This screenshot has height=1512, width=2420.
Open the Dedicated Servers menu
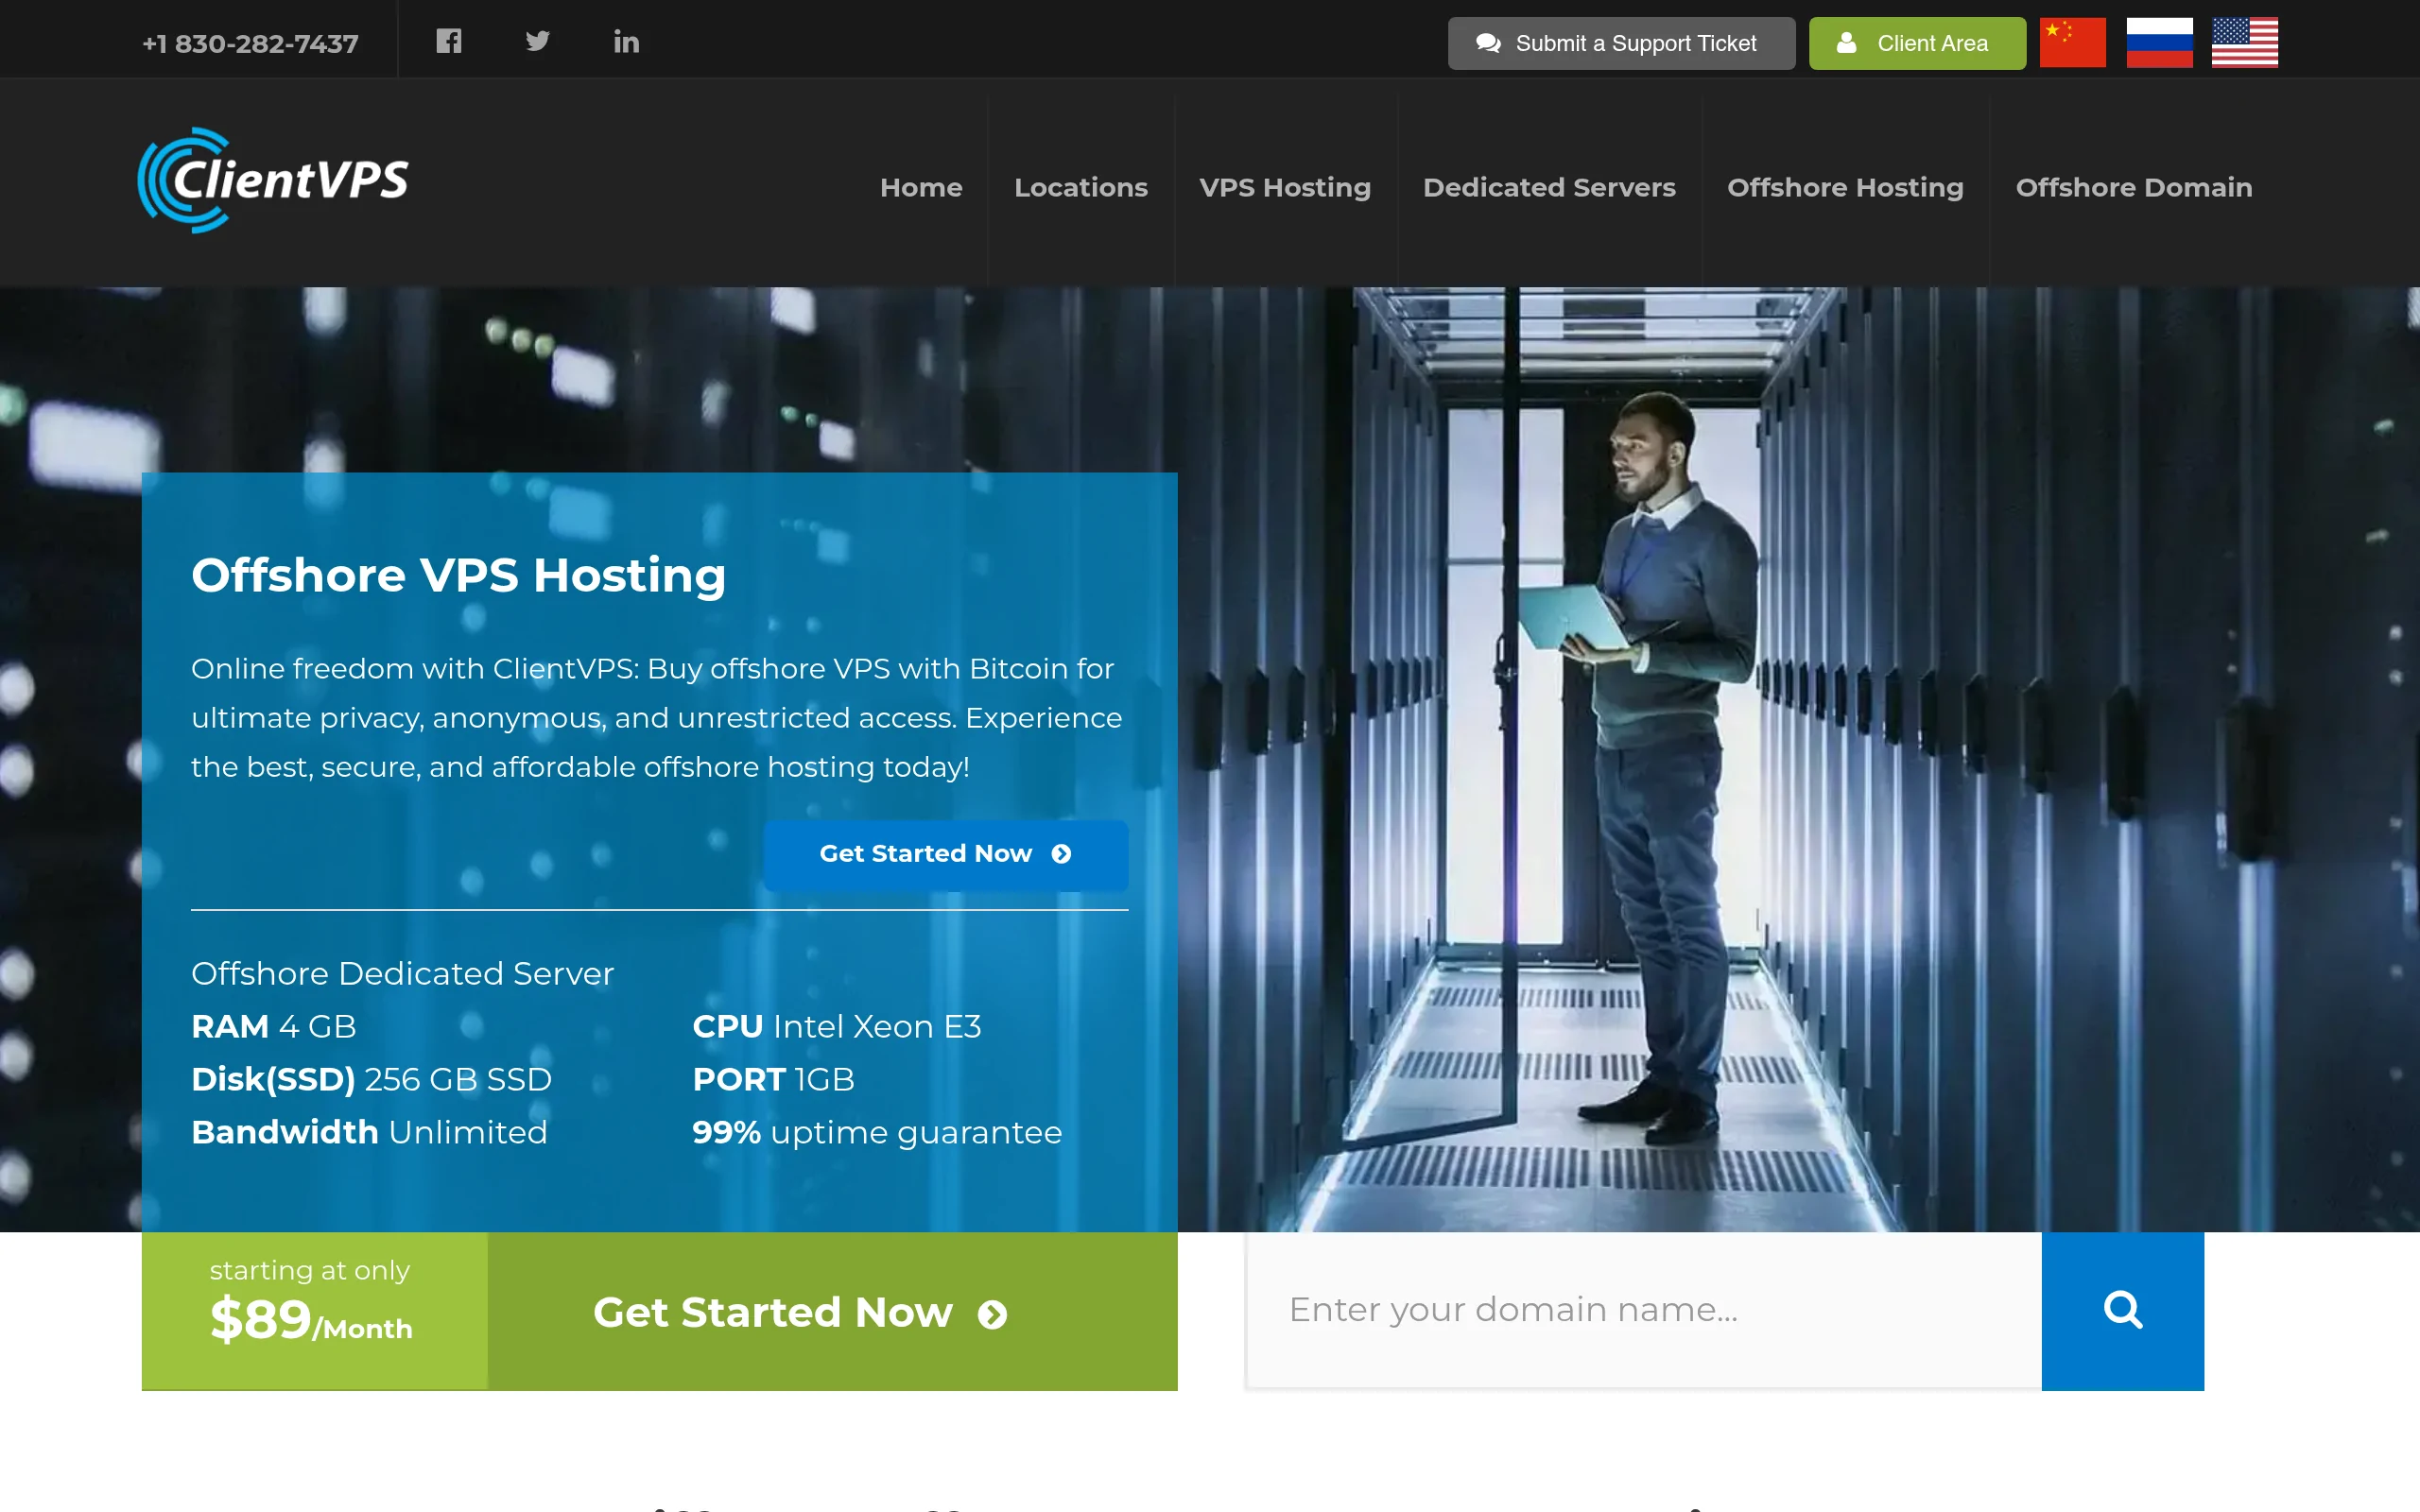(x=1549, y=187)
